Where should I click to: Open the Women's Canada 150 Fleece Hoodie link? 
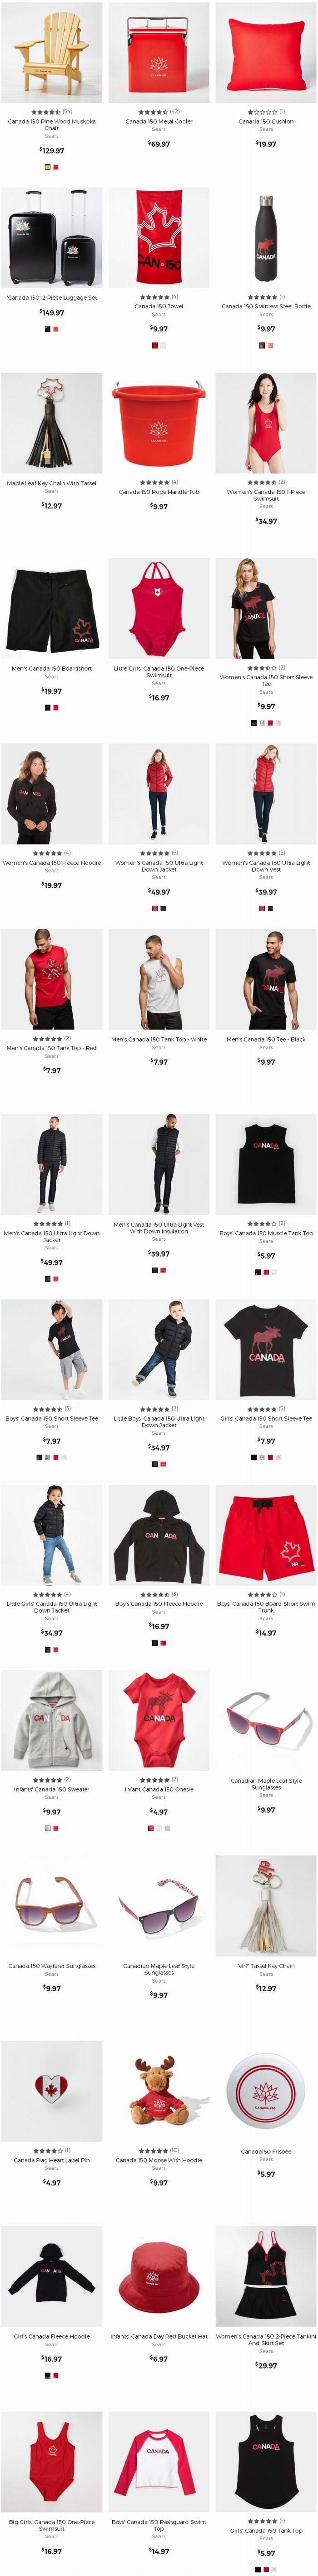tap(51, 862)
